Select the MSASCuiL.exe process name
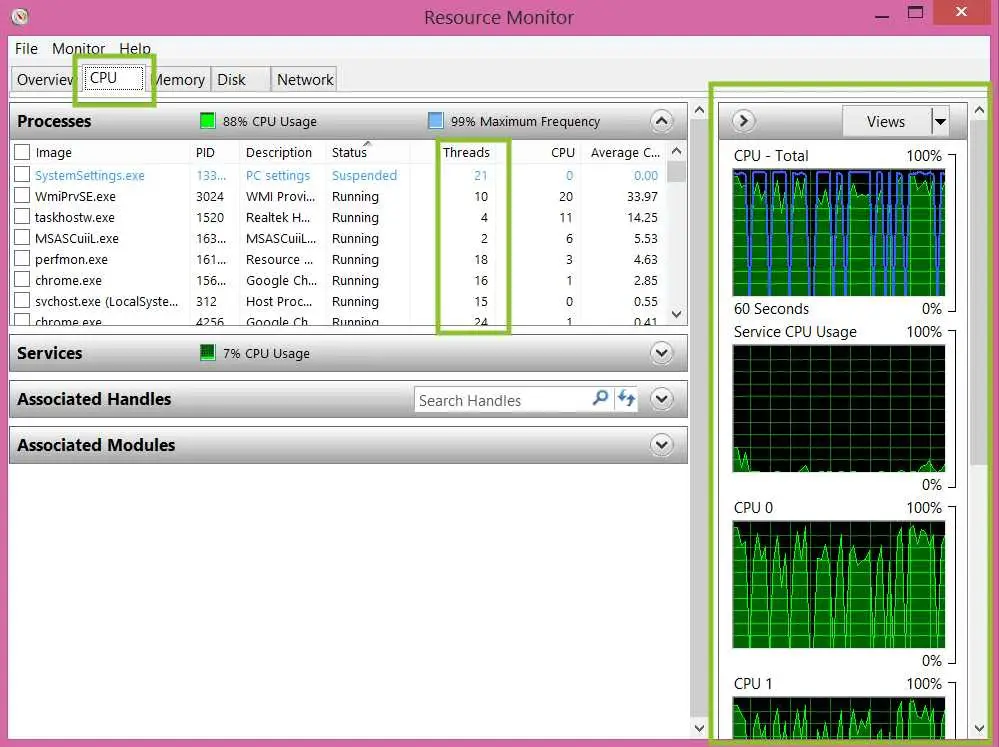 pos(76,238)
